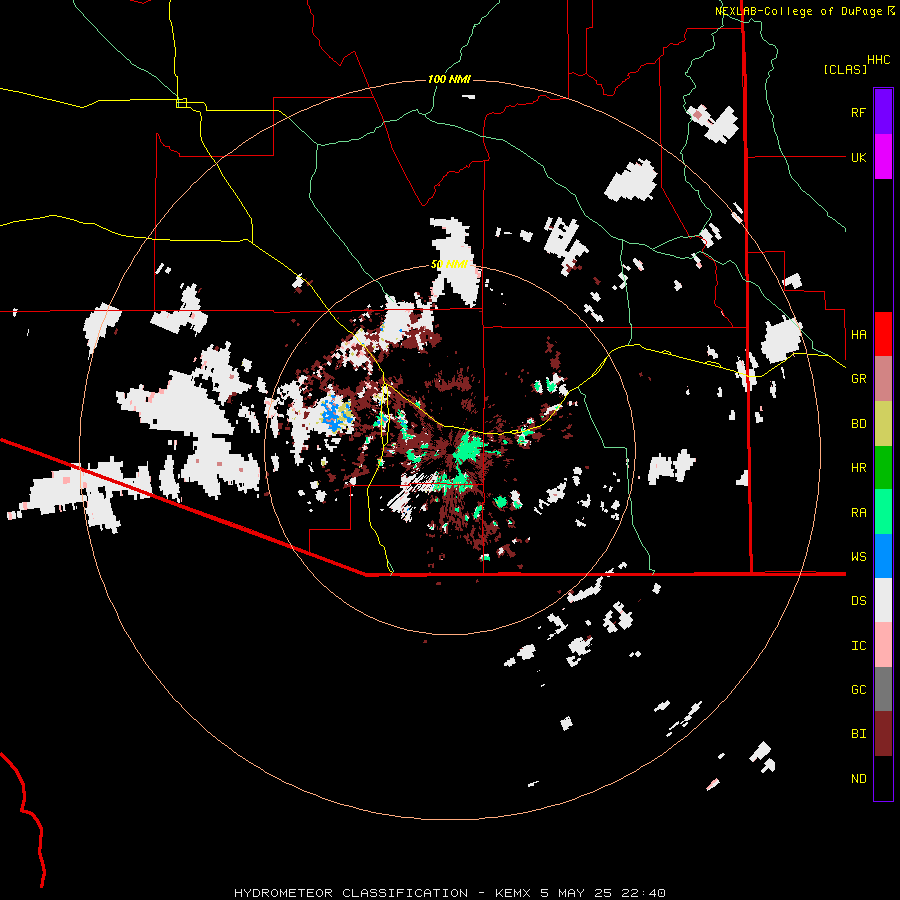Click the [CLAS] units label
Screen dimensions: 900x900
pos(845,70)
